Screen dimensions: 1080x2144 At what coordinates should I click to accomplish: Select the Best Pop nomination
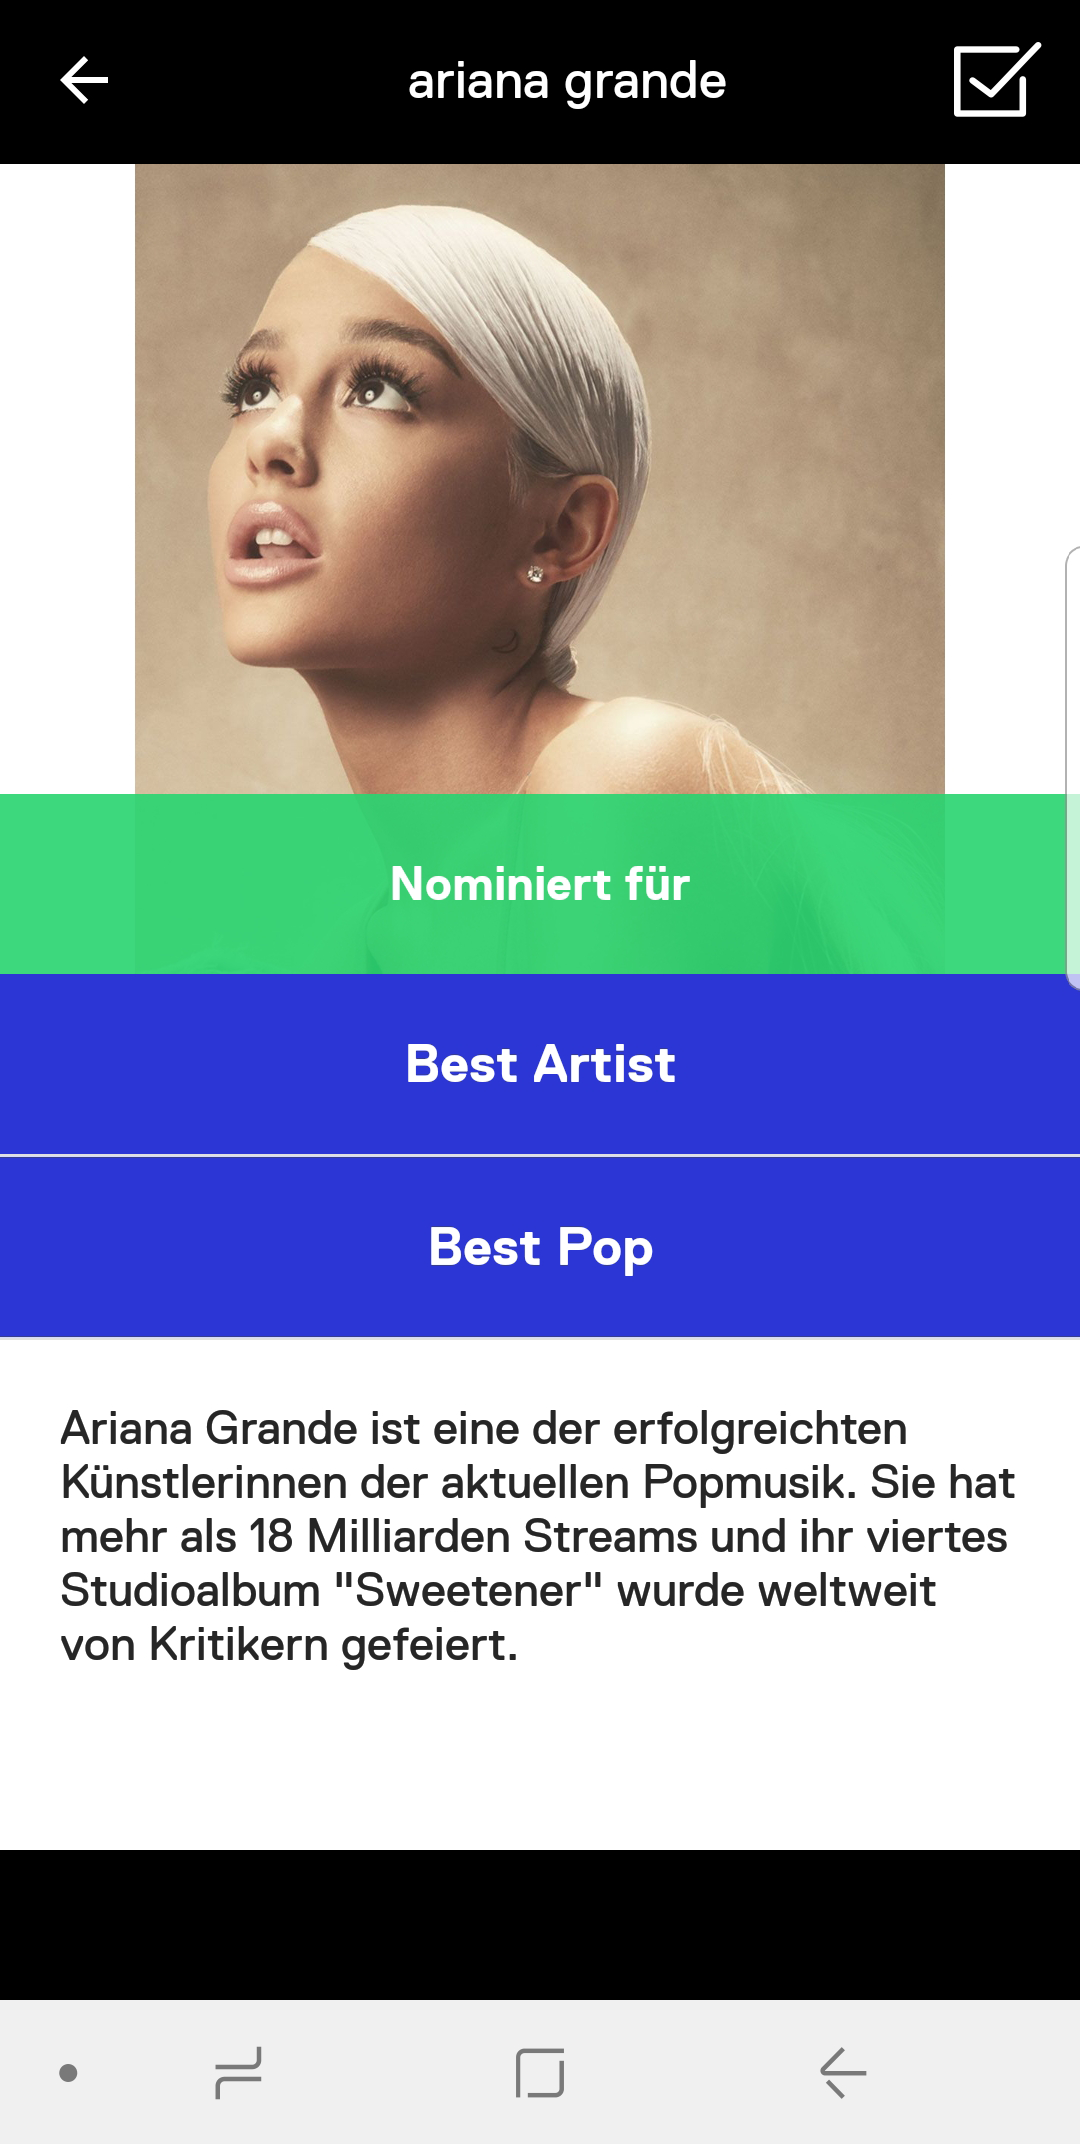tap(540, 1247)
